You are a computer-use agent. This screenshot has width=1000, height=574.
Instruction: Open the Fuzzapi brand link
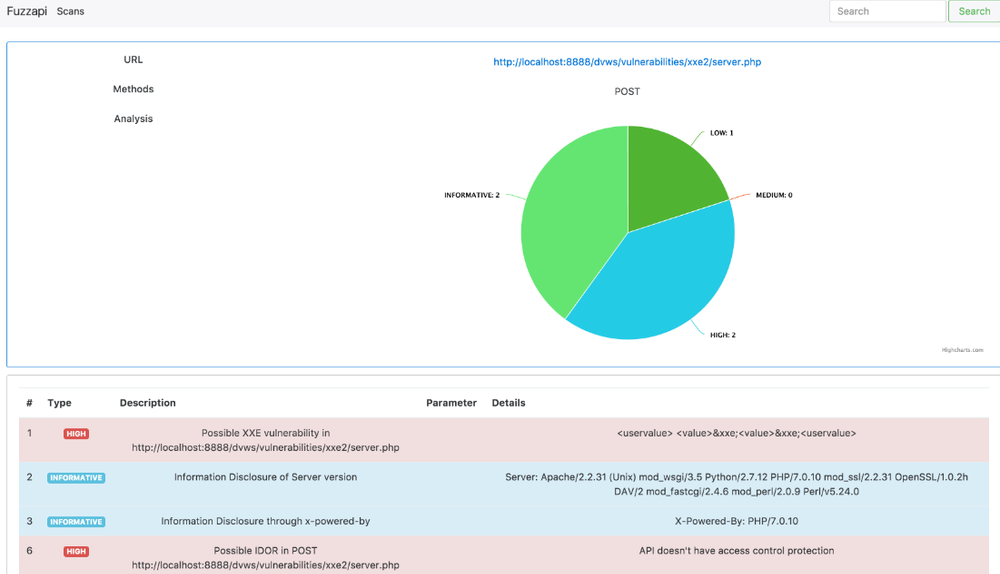[27, 11]
